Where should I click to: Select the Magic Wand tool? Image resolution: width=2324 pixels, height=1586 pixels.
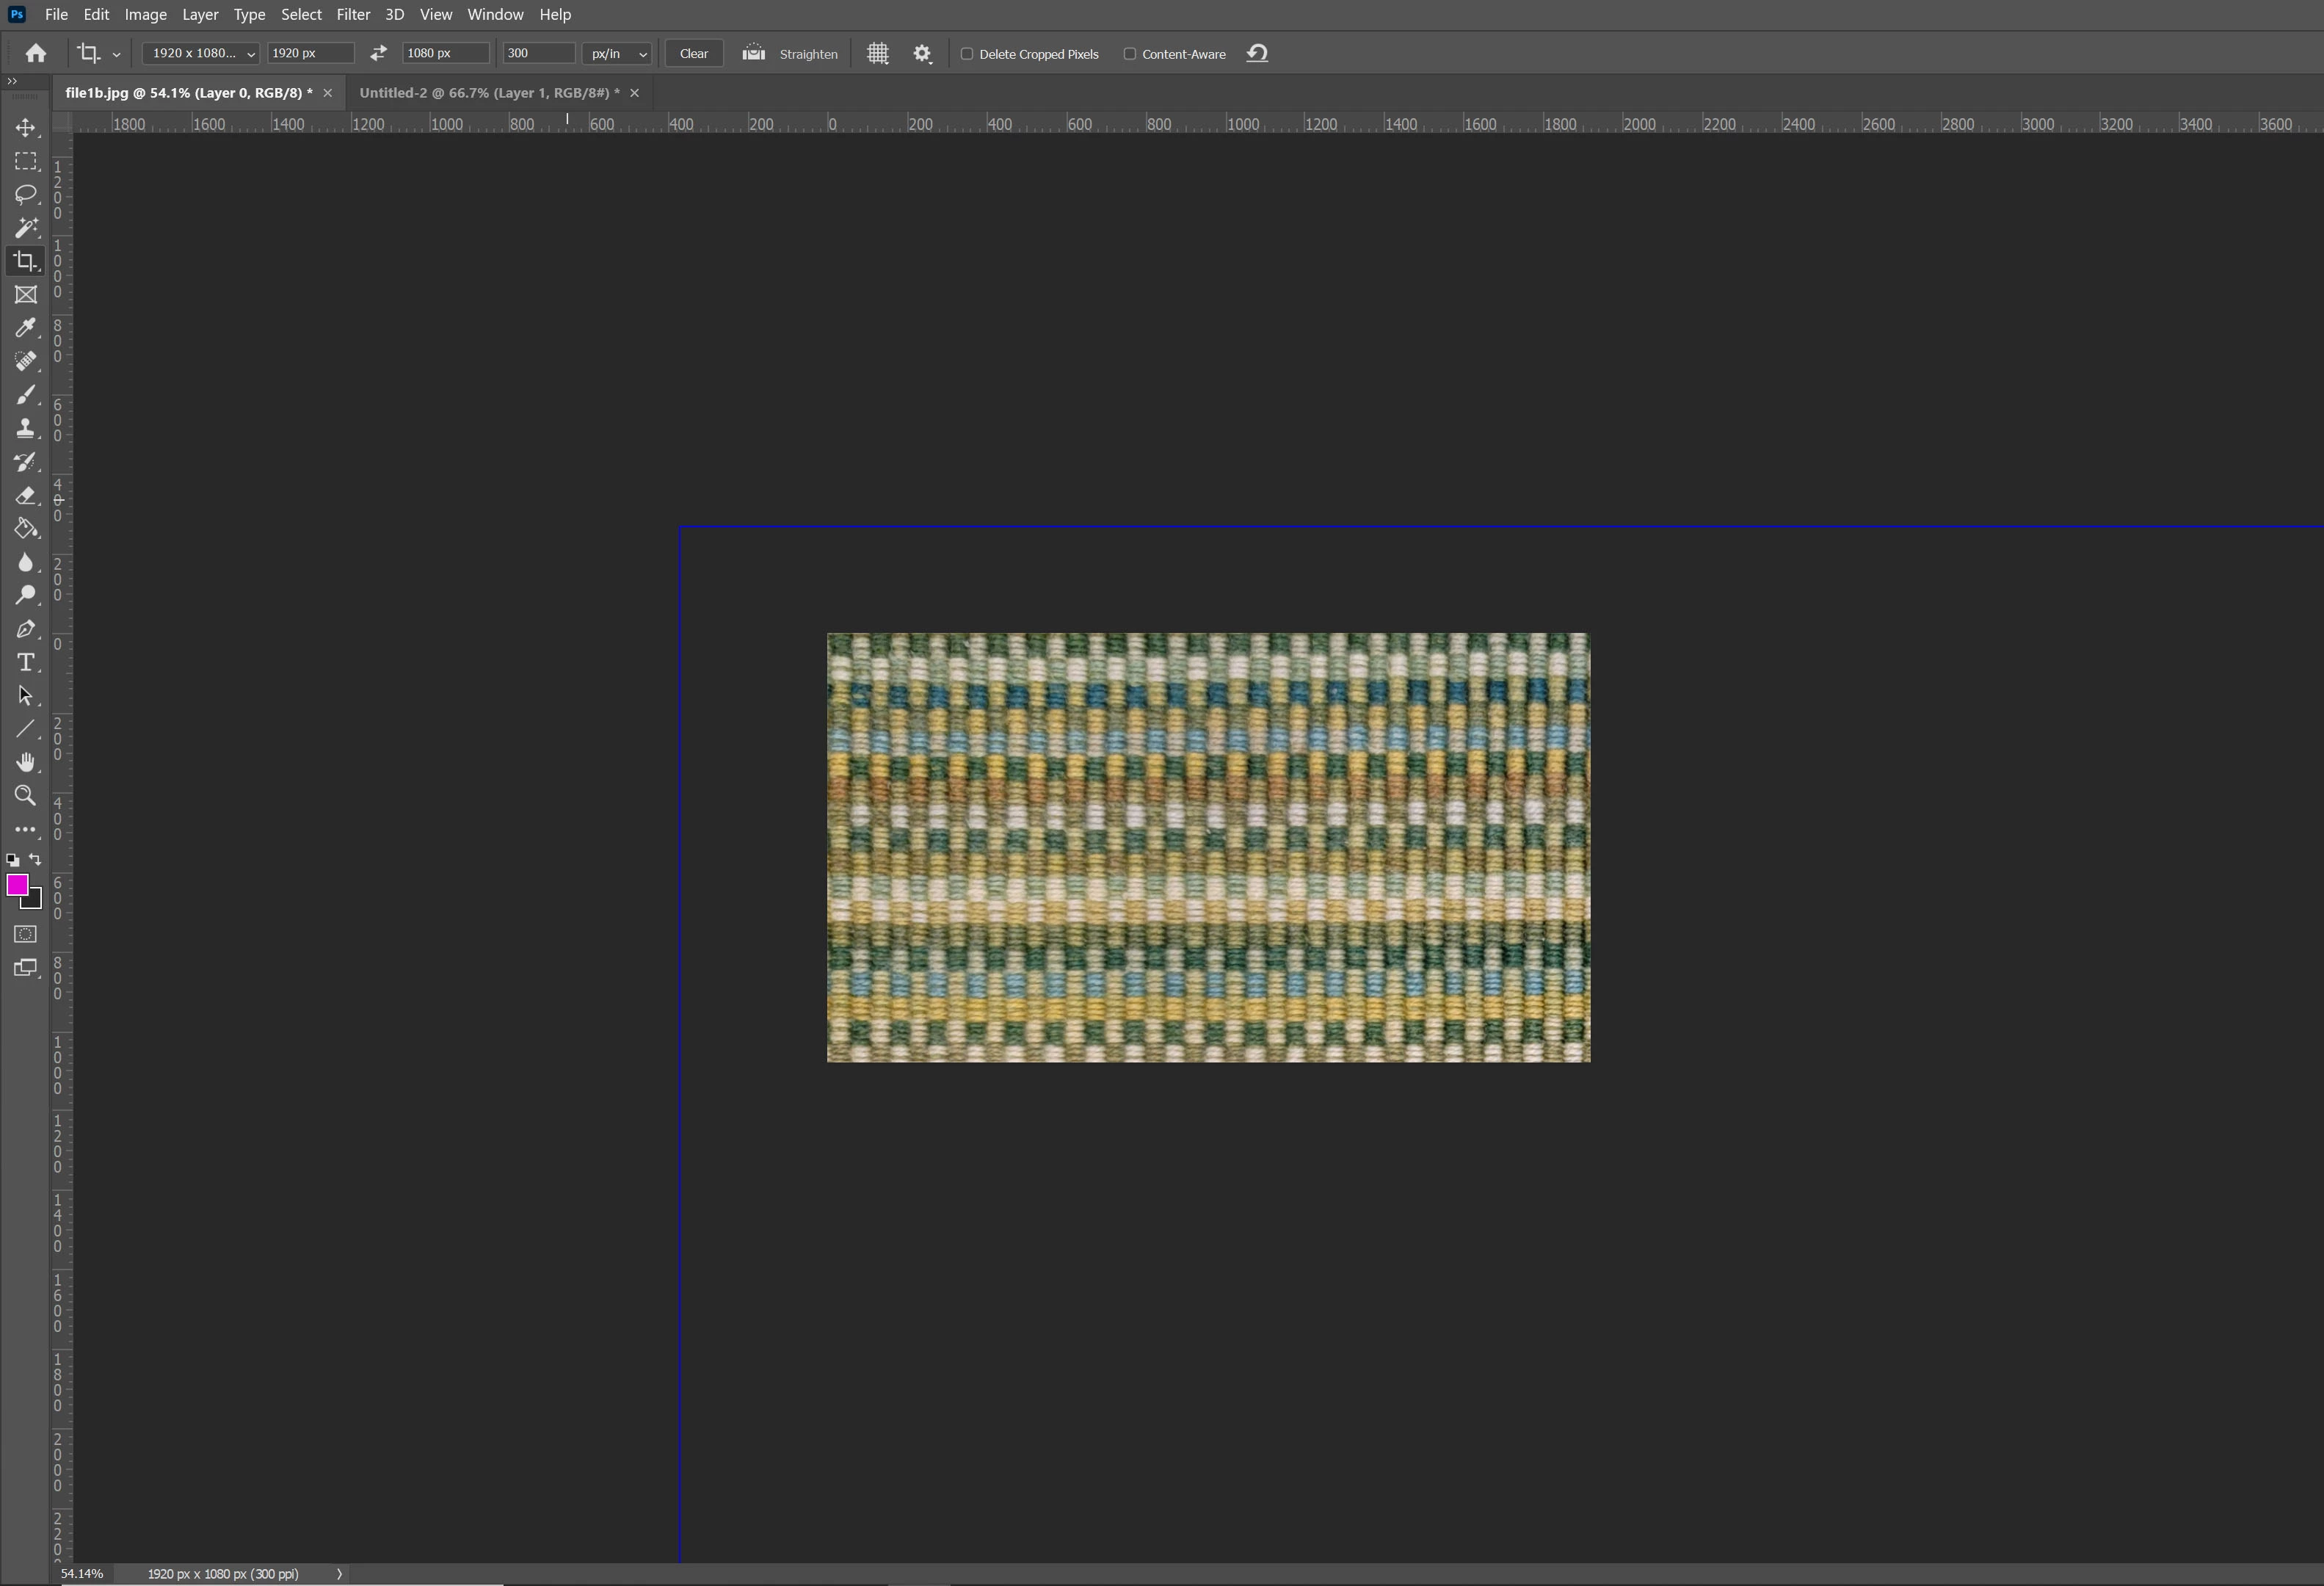tap(26, 228)
